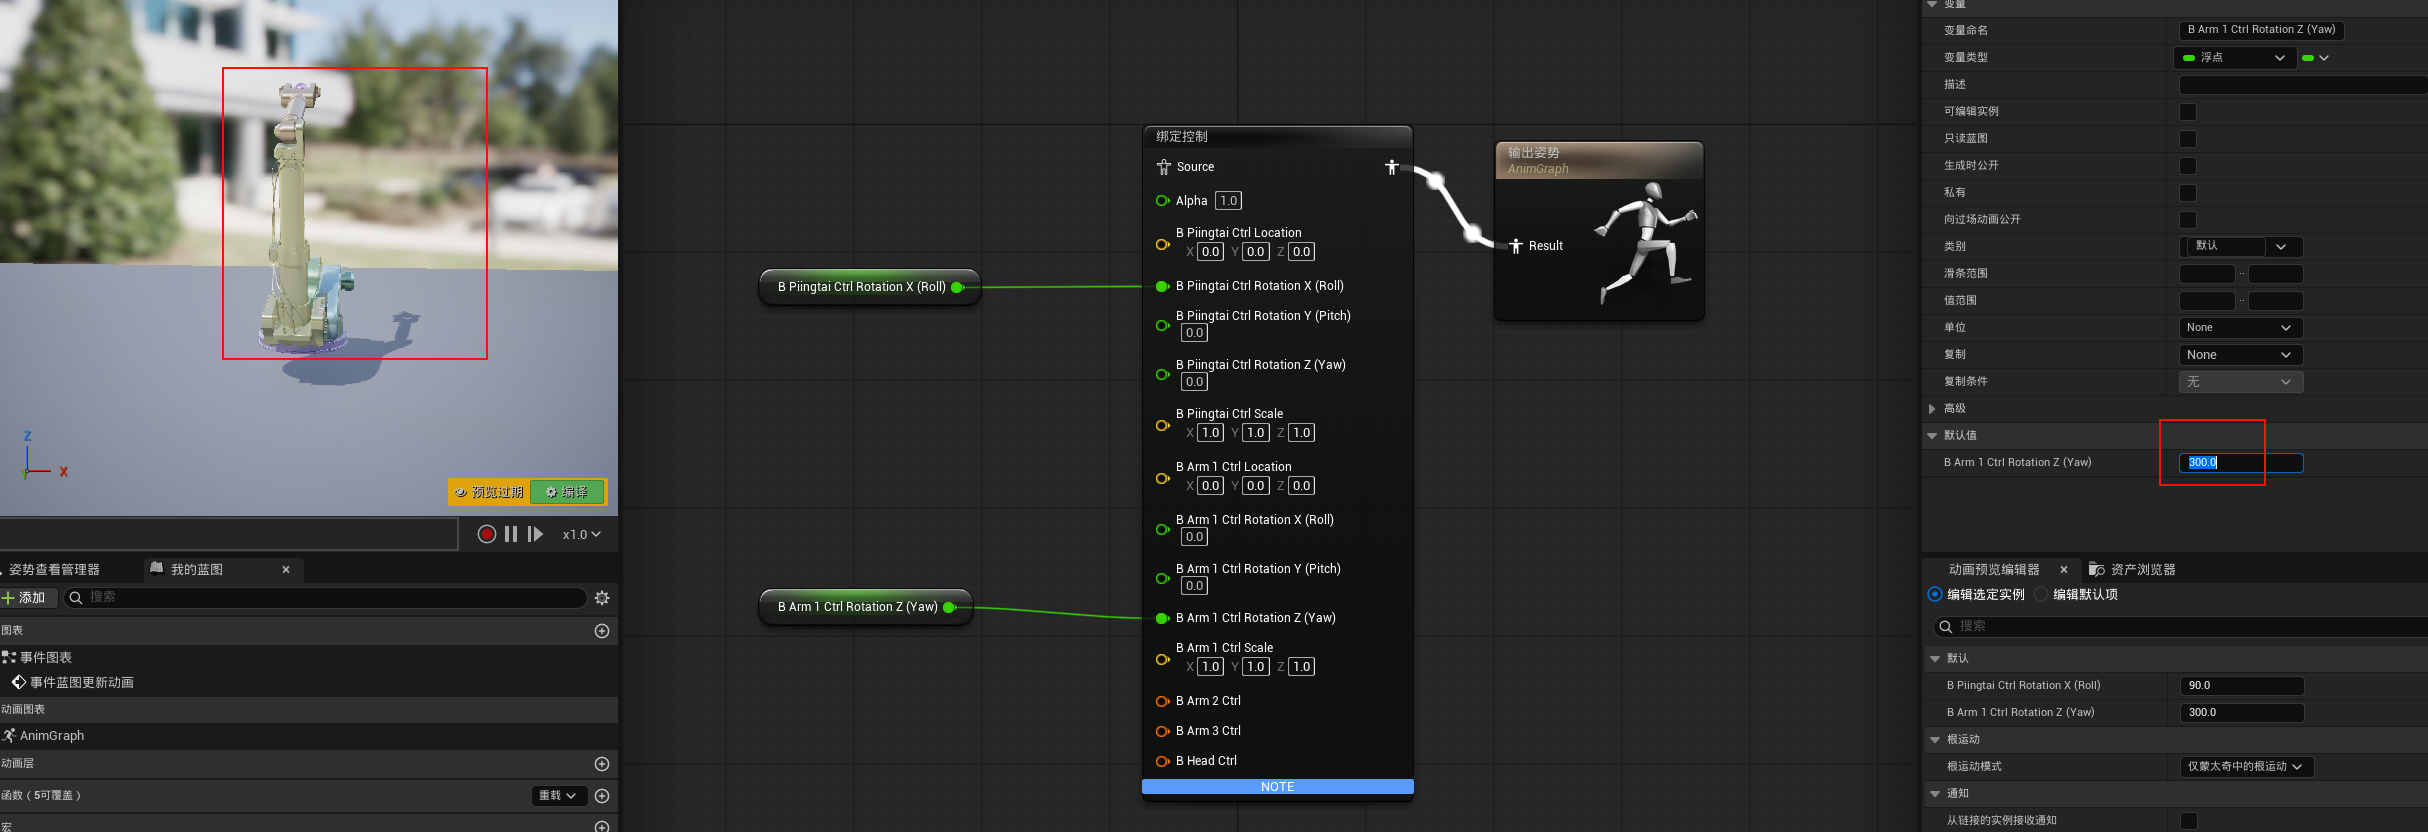2428x832 pixels.
Task: Switch to the 姿势查看管理器 tab
Action: 54,569
